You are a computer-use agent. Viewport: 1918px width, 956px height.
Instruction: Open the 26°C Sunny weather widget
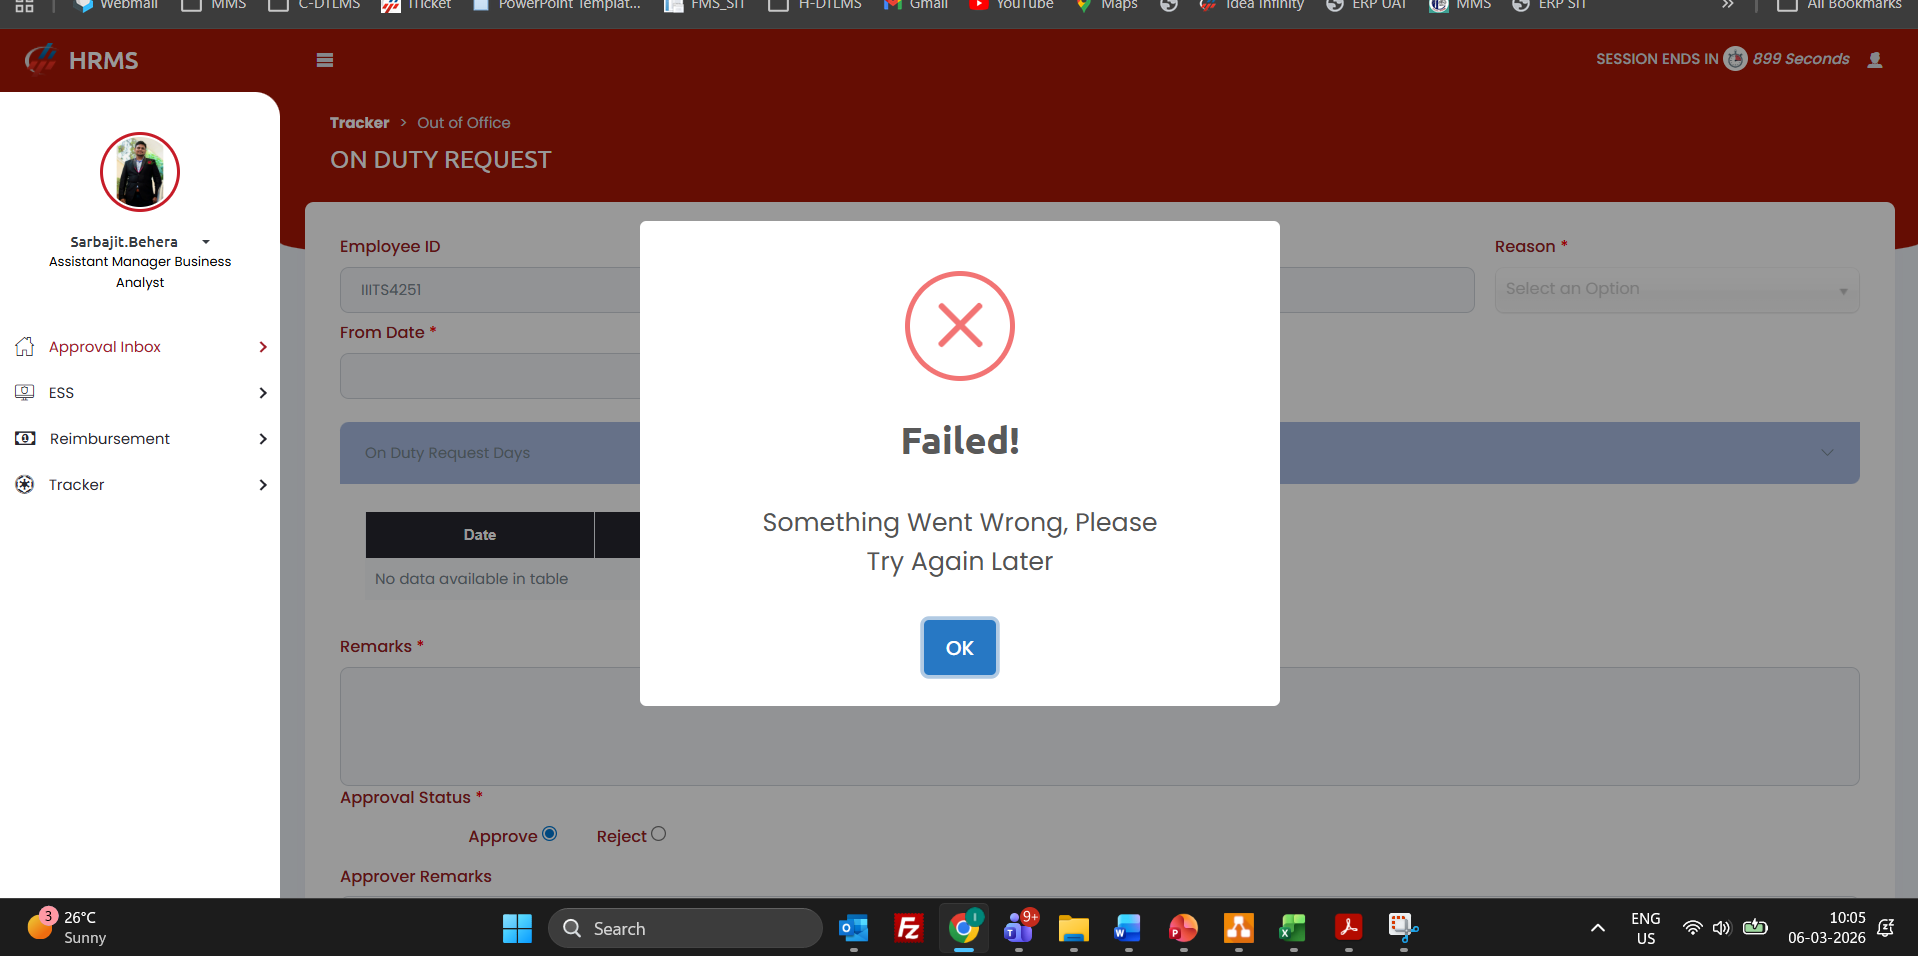(67, 927)
